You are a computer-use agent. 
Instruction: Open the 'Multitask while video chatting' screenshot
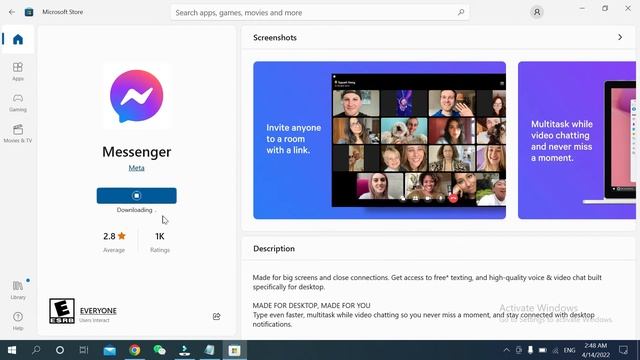pos(577,140)
